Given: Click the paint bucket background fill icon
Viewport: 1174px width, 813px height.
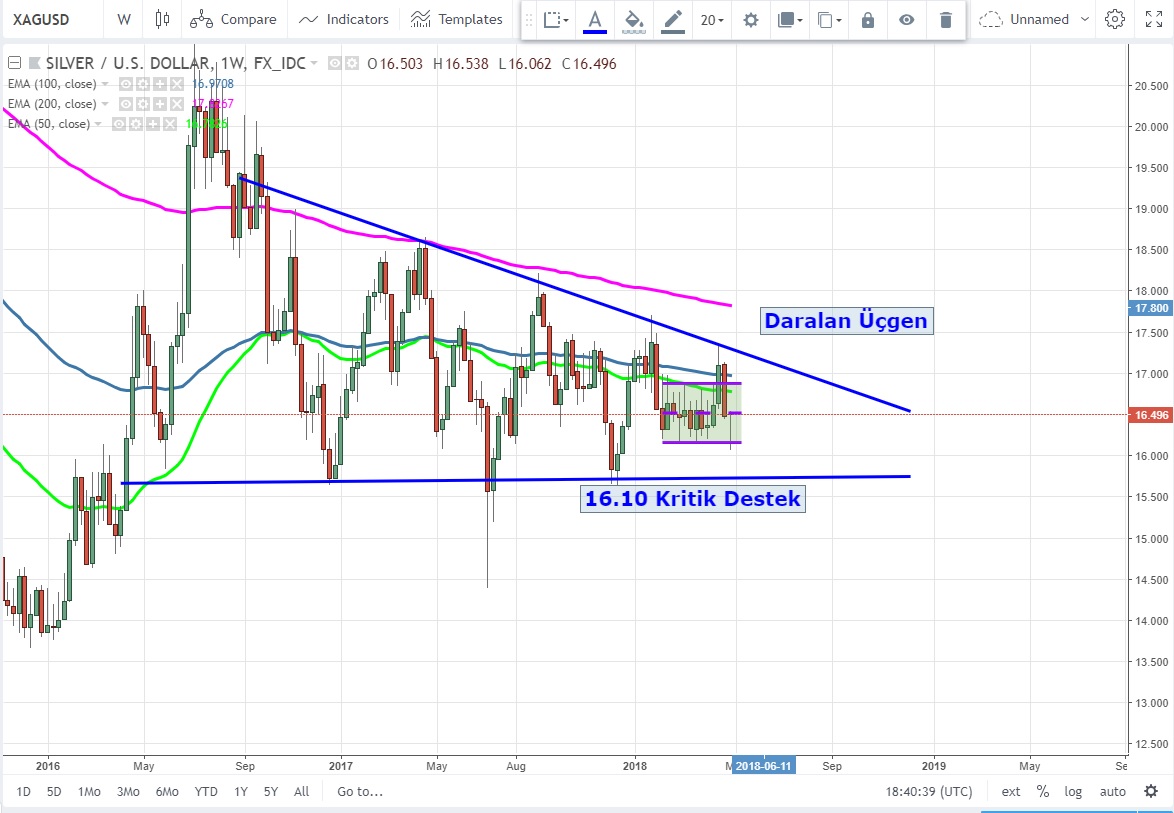Looking at the screenshot, I should tap(633, 19).
